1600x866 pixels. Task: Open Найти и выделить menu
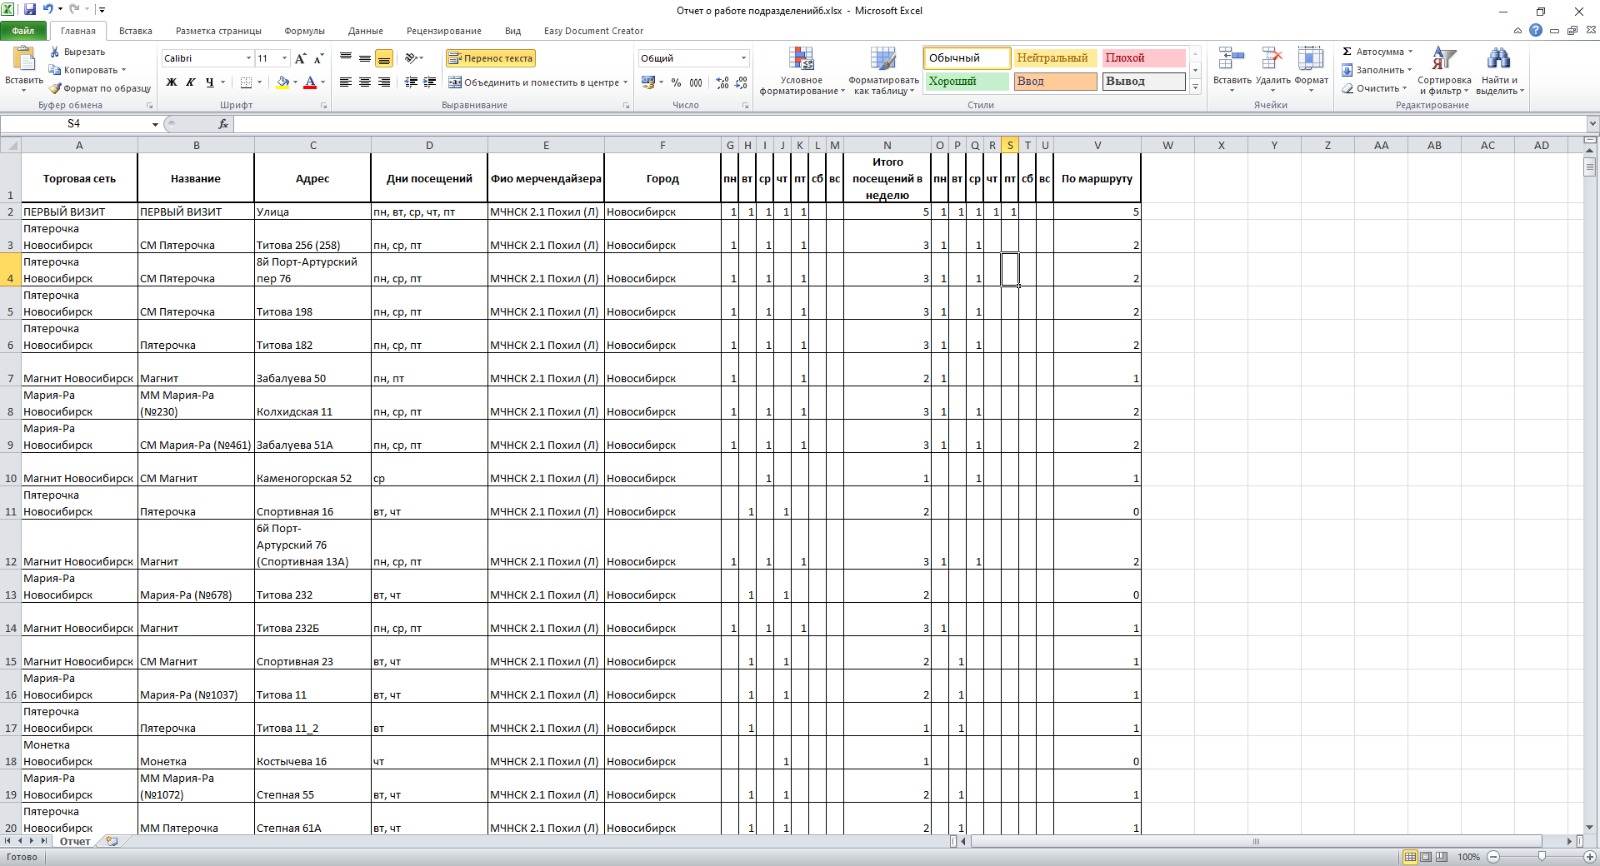pos(1499,70)
